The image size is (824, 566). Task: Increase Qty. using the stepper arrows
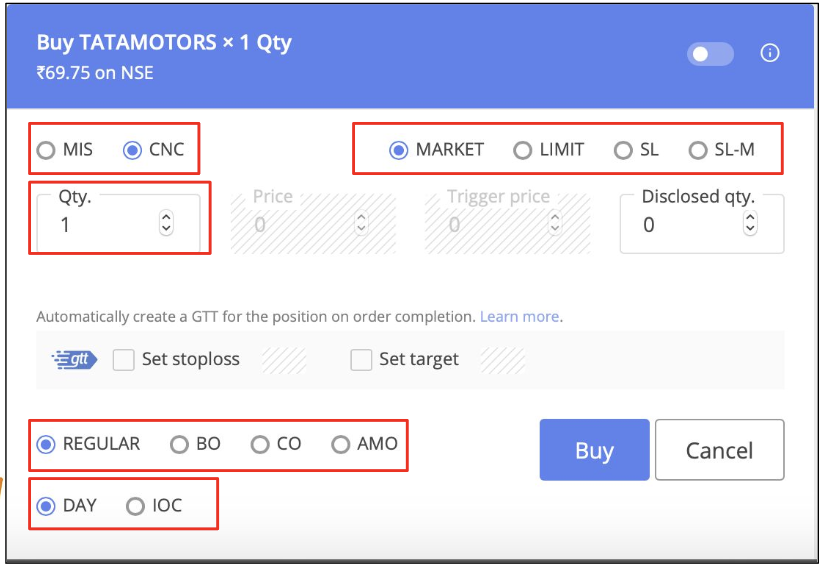[x=167, y=217]
